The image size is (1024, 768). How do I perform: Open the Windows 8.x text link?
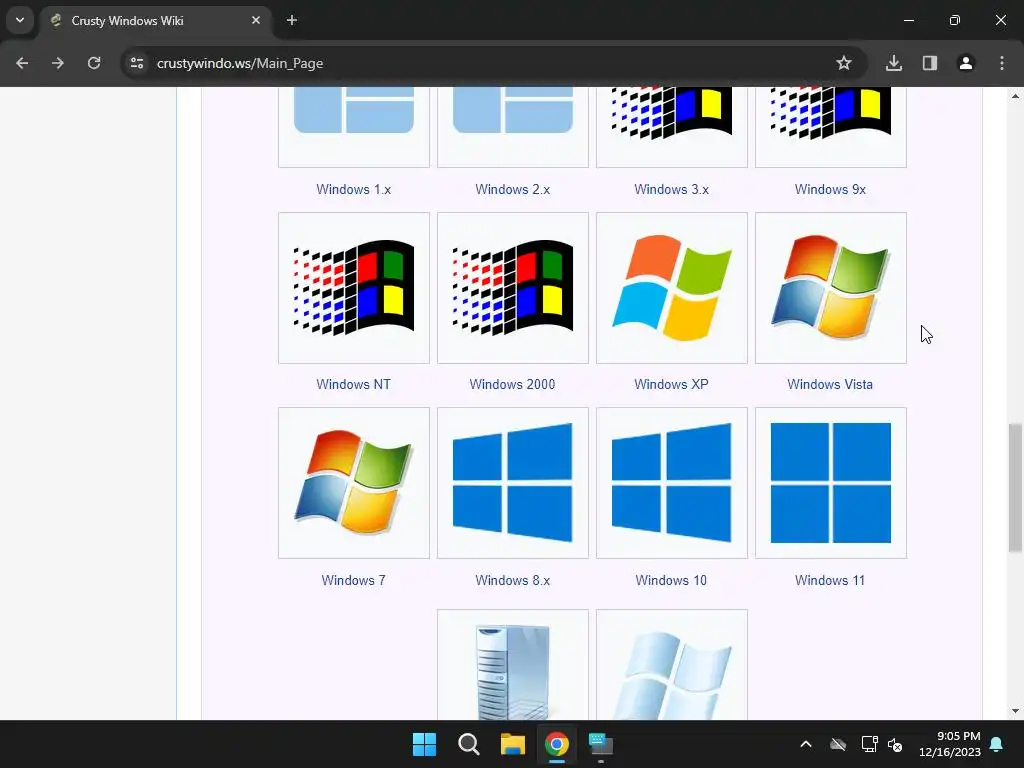point(513,581)
